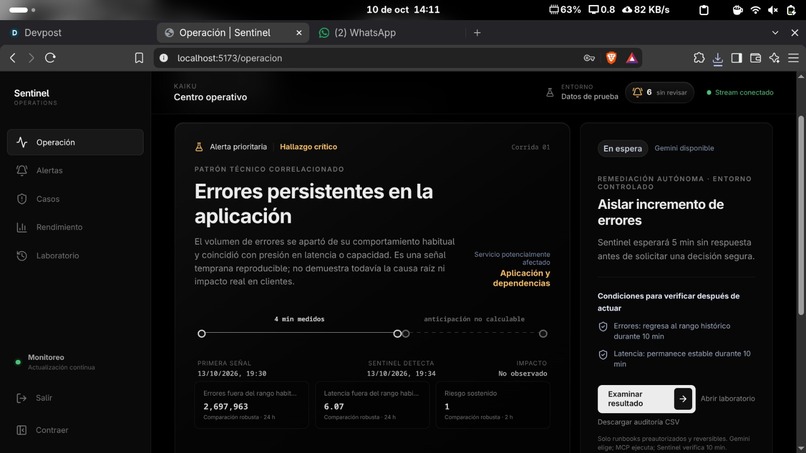Open the browser tab list dropdown
Image resolution: width=806 pixels, height=453 pixels.
(x=775, y=33)
